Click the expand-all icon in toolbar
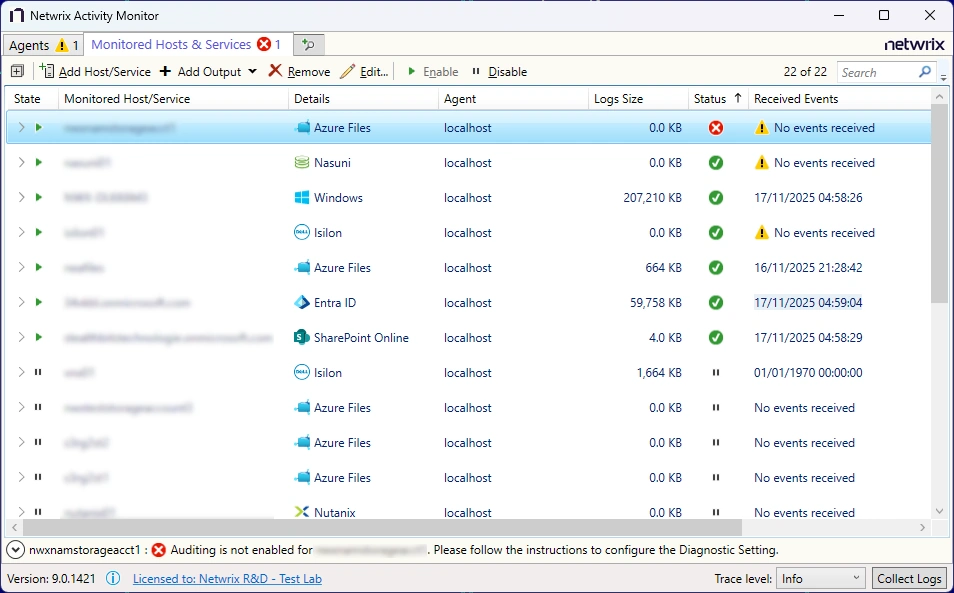This screenshot has height=593, width=954. (x=17, y=72)
